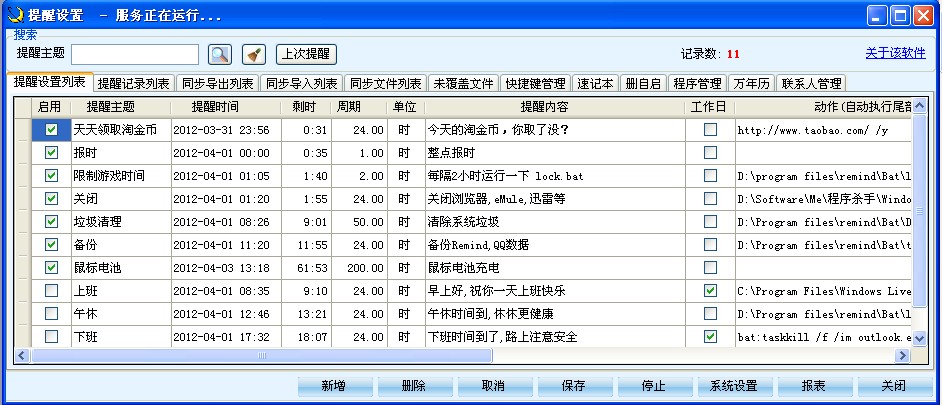Click the 保存 button

pyautogui.click(x=573, y=386)
